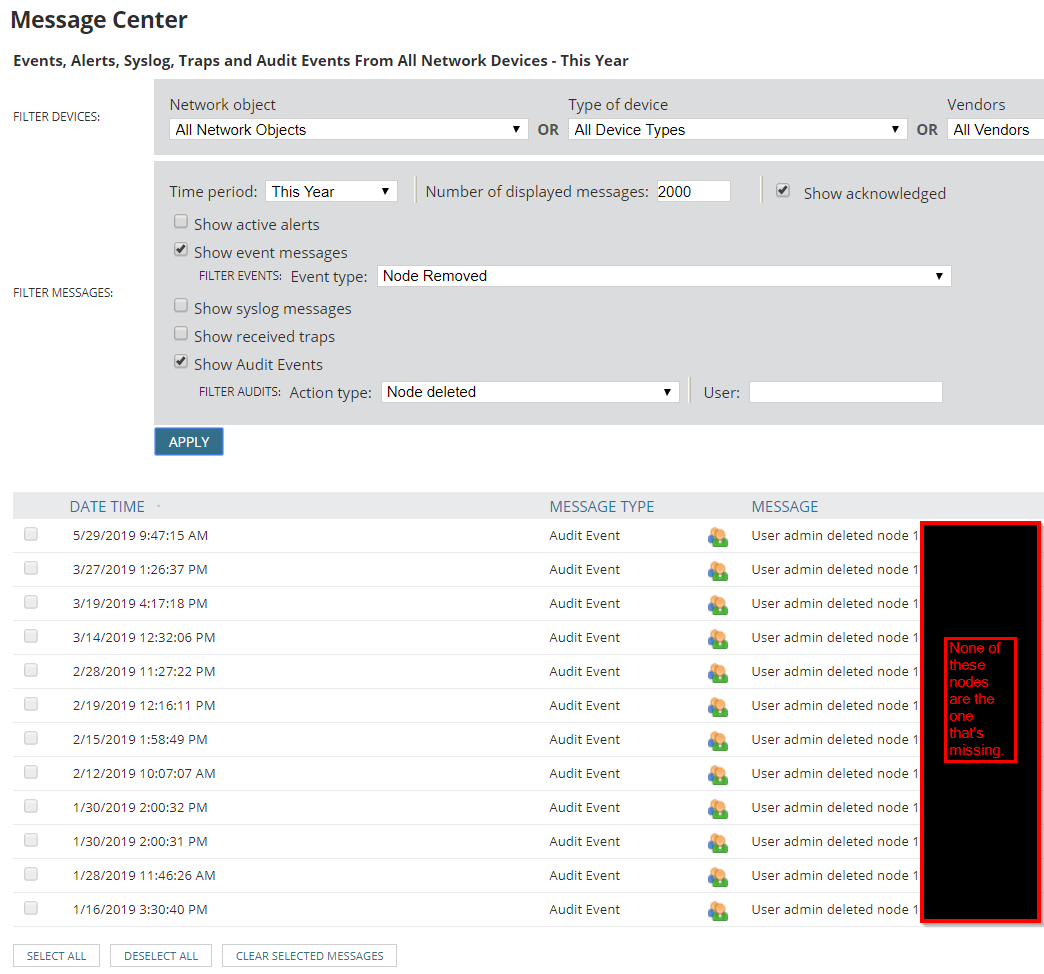Click audit event icon for 1/30/2019 2:00:32 PM row
Screen dimensions: 1044x974
[x=718, y=808]
